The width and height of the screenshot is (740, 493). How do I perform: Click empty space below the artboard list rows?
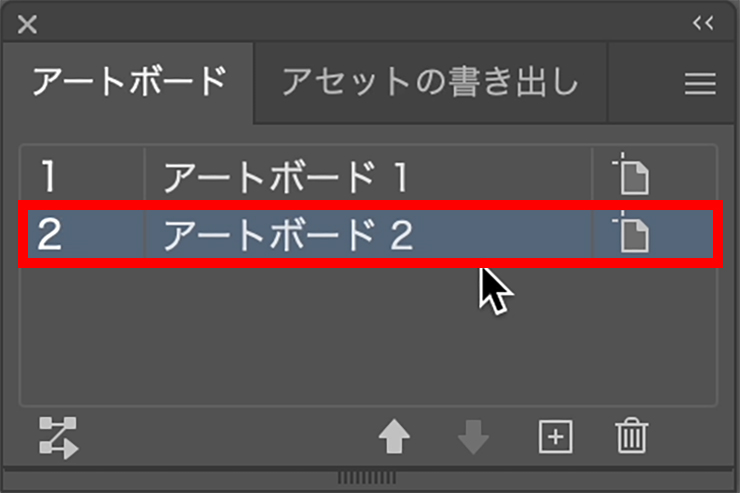[368, 335]
